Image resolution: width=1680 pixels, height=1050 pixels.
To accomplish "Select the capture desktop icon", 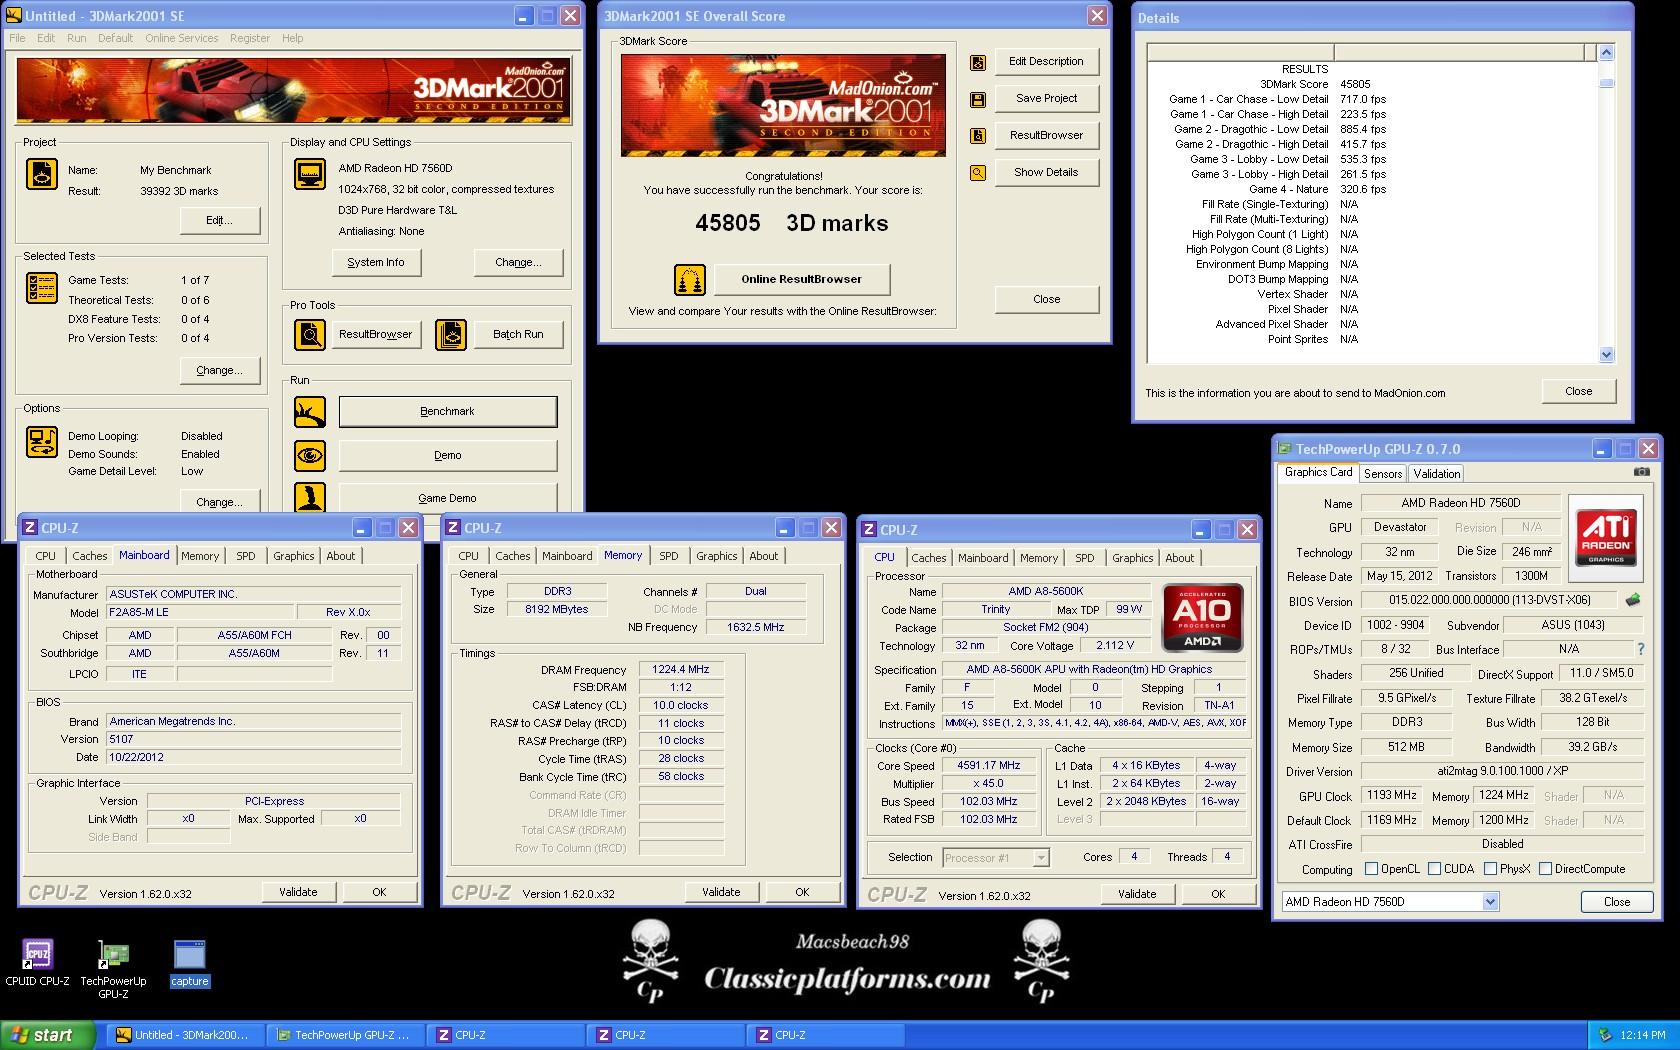I will [189, 963].
